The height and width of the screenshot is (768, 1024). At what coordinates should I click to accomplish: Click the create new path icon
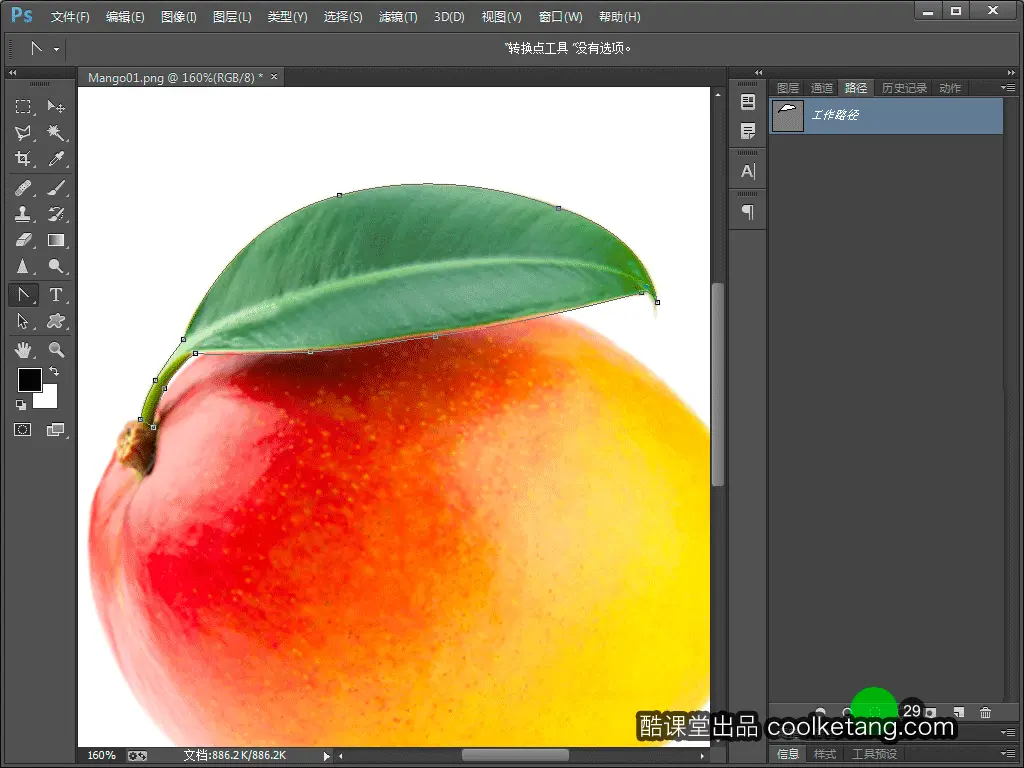click(958, 712)
